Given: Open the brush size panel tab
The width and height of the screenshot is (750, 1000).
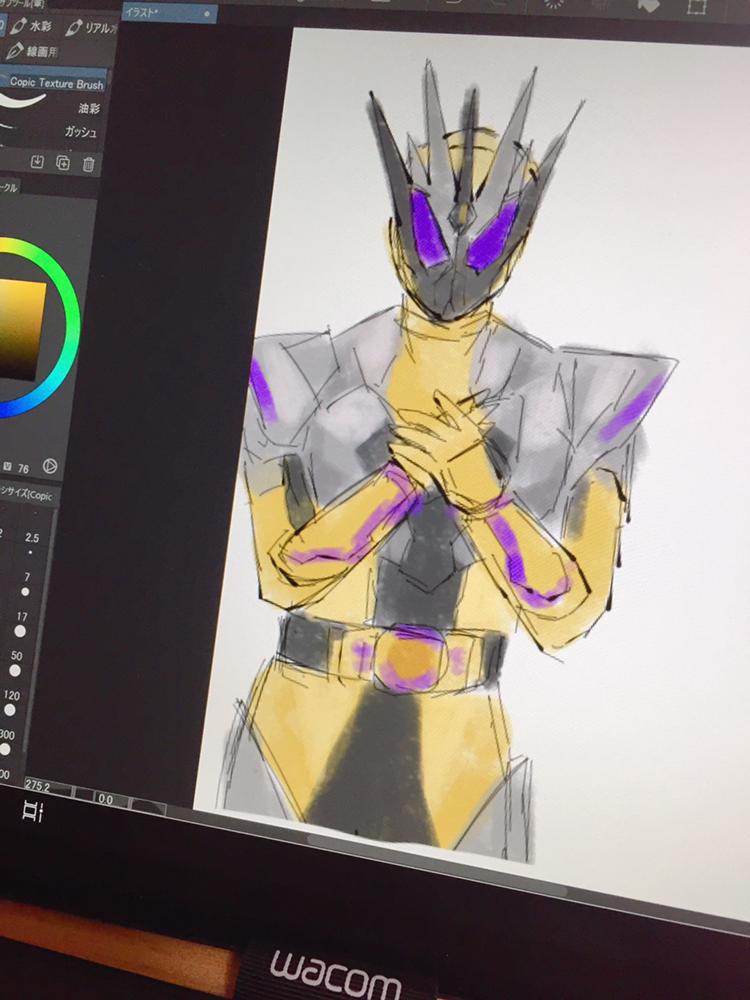Looking at the screenshot, I should point(27,495).
